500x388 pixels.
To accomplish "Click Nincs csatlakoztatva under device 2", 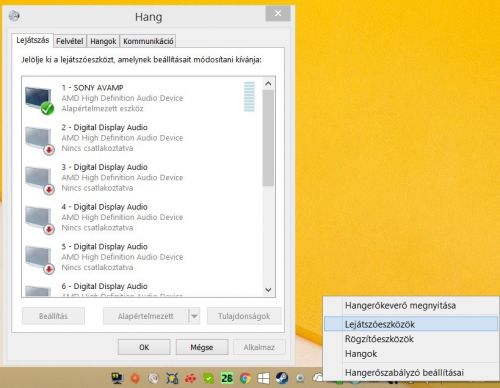I will click(x=97, y=148).
